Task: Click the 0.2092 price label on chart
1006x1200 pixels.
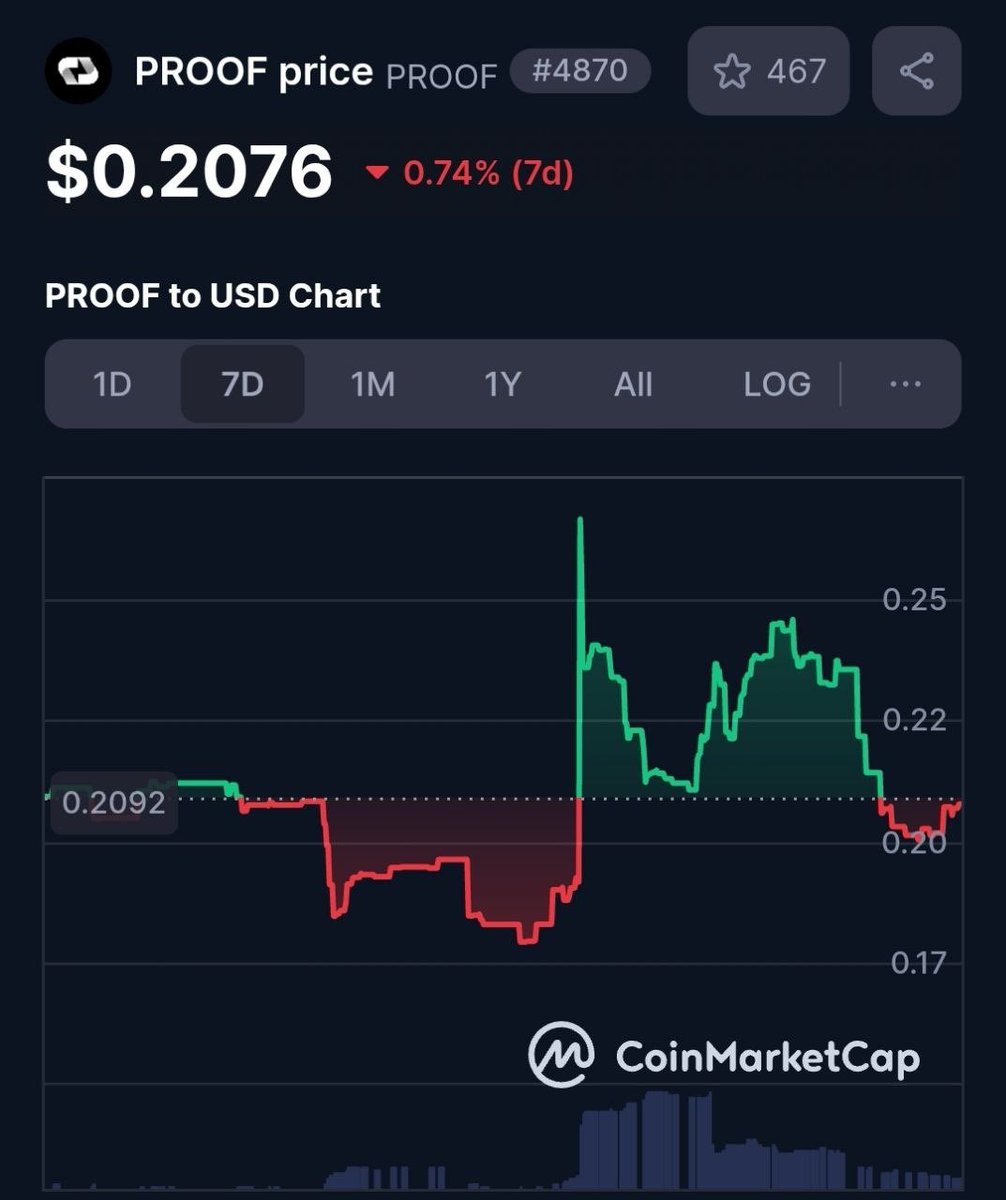Action: 113,802
